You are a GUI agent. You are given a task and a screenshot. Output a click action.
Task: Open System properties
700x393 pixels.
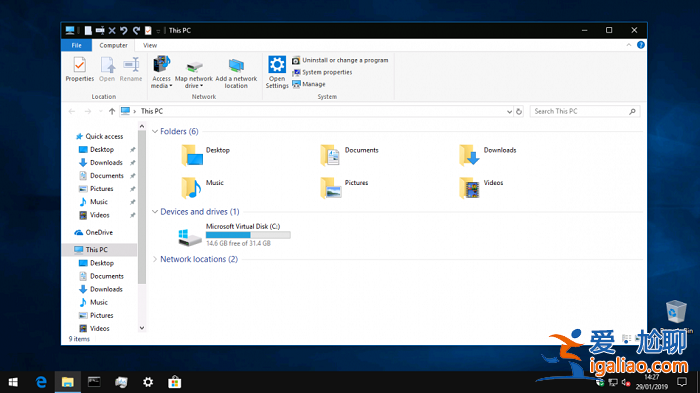322,72
